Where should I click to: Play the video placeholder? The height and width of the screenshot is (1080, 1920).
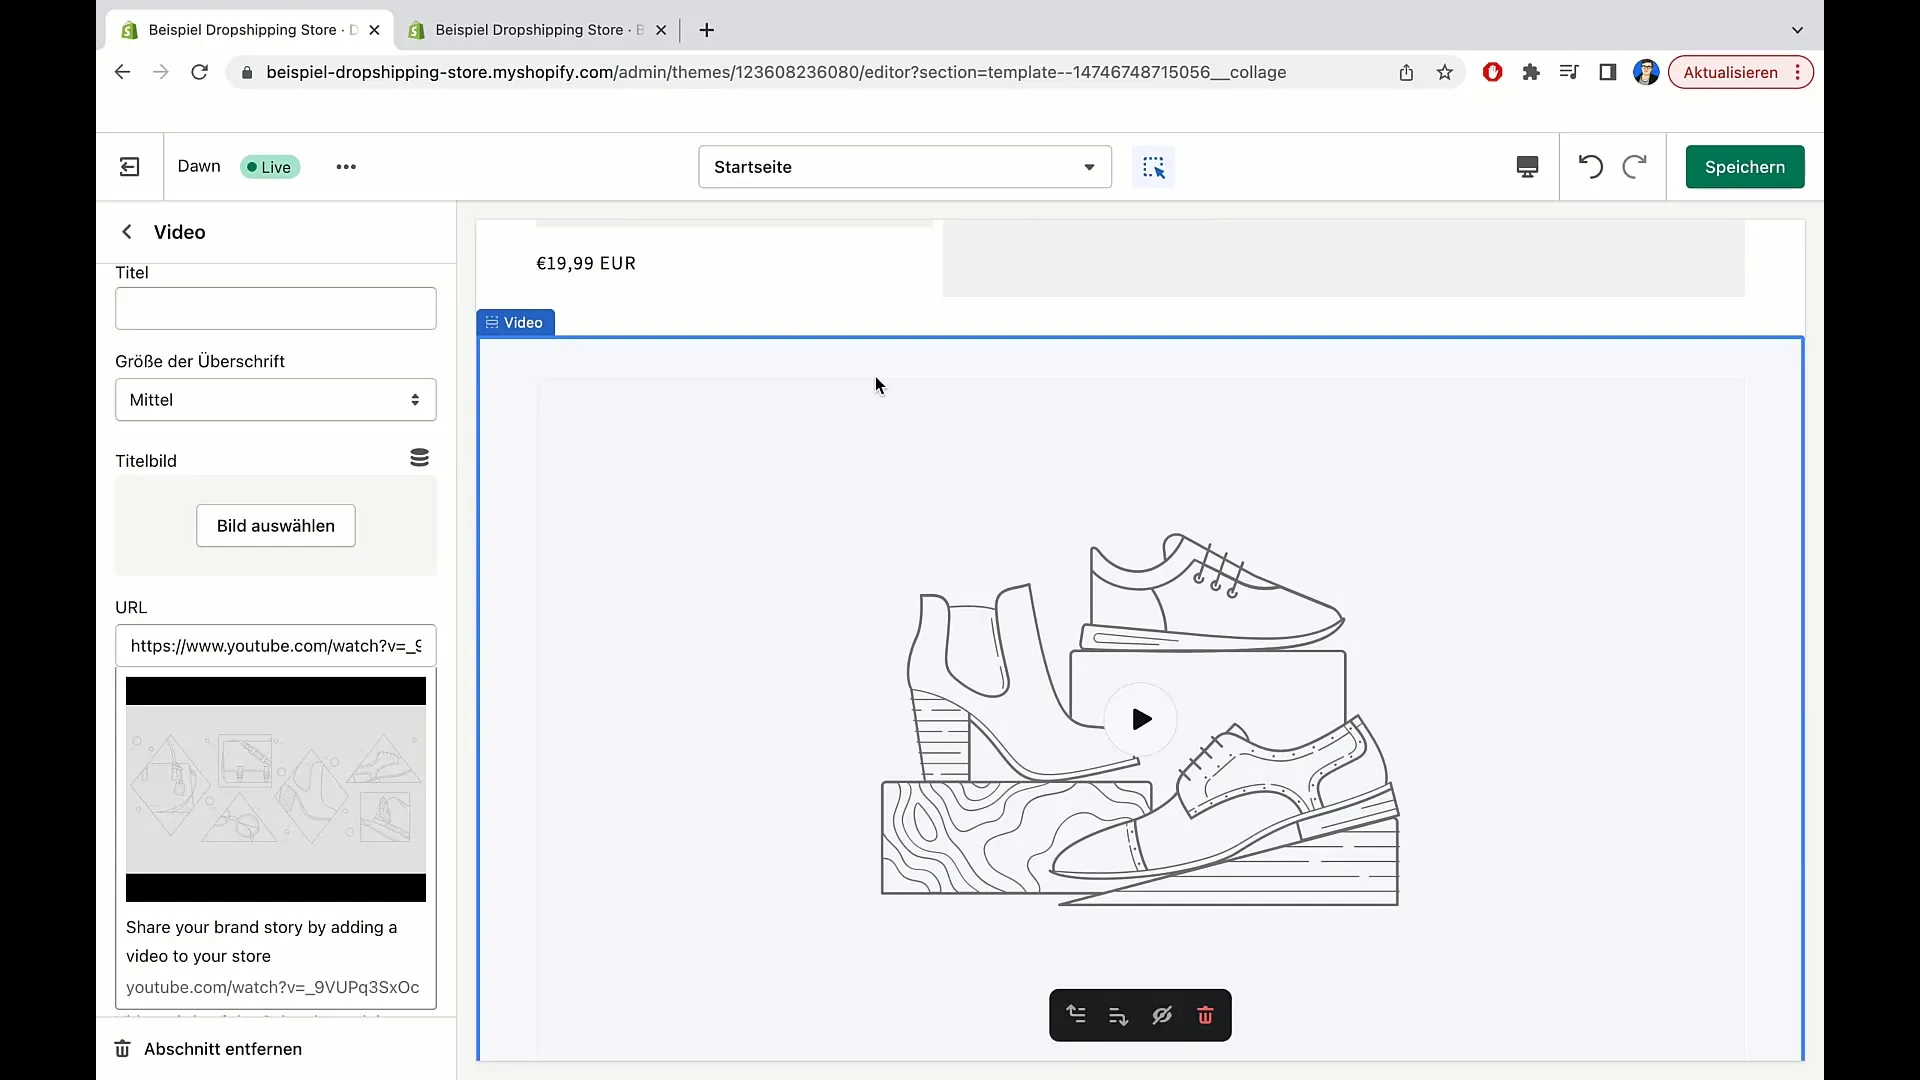coord(1141,719)
